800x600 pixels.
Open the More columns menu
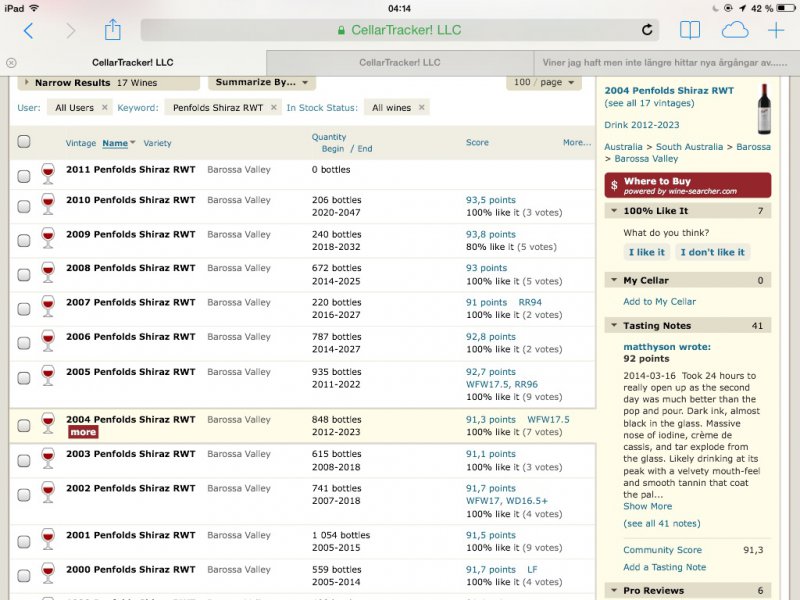(x=577, y=142)
